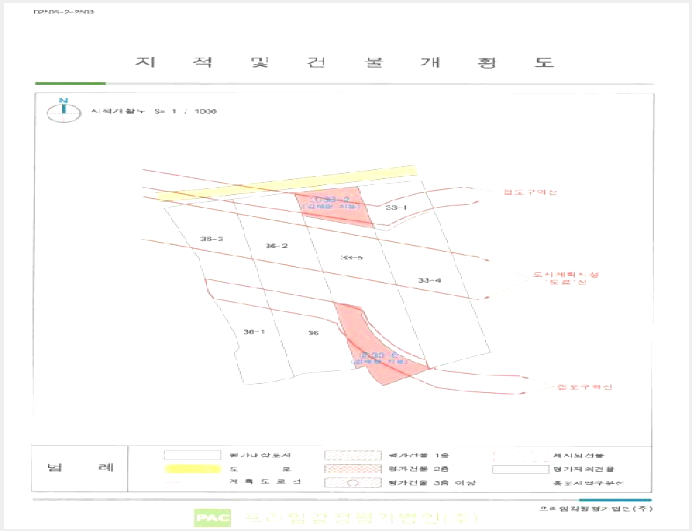Click the legend text '용도지역구분선'
Screen dimensions: 692x531
(588, 483)
